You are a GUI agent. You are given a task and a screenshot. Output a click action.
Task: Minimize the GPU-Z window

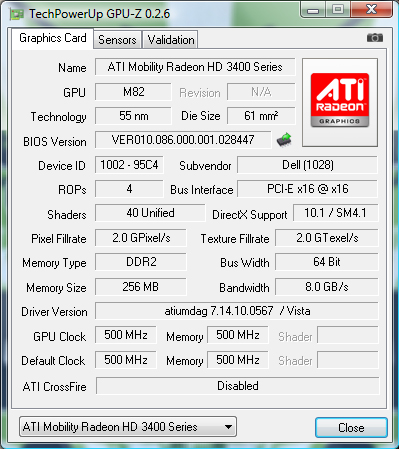click(x=313, y=10)
